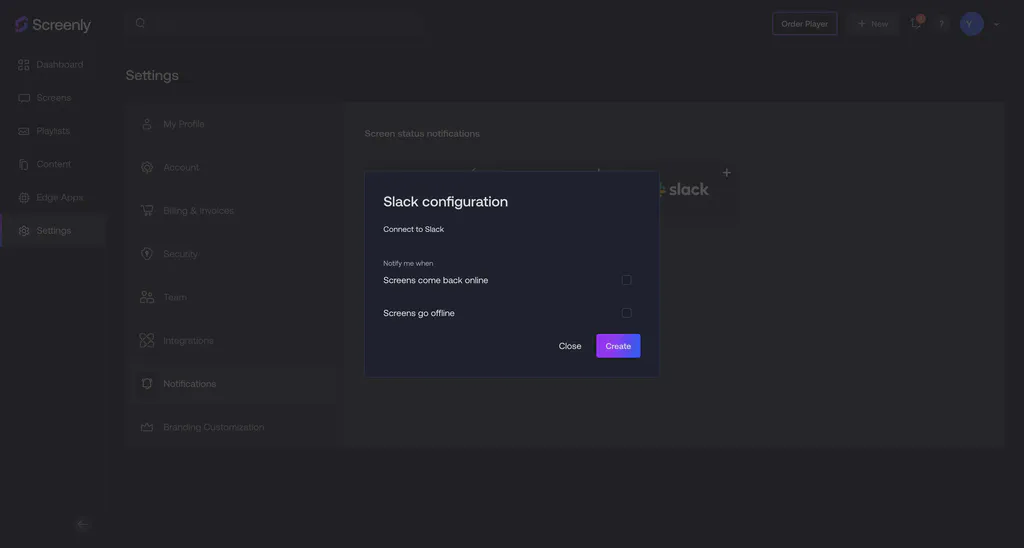This screenshot has width=1024, height=548.
Task: Open the Dashboard icon in sidebar
Action: (x=24, y=65)
